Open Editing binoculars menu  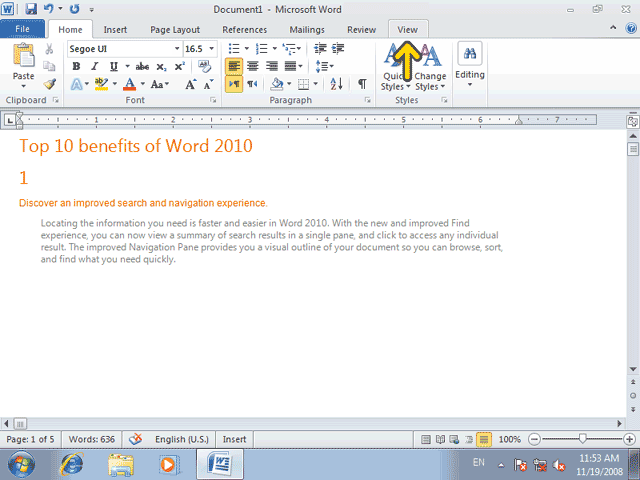(x=470, y=64)
